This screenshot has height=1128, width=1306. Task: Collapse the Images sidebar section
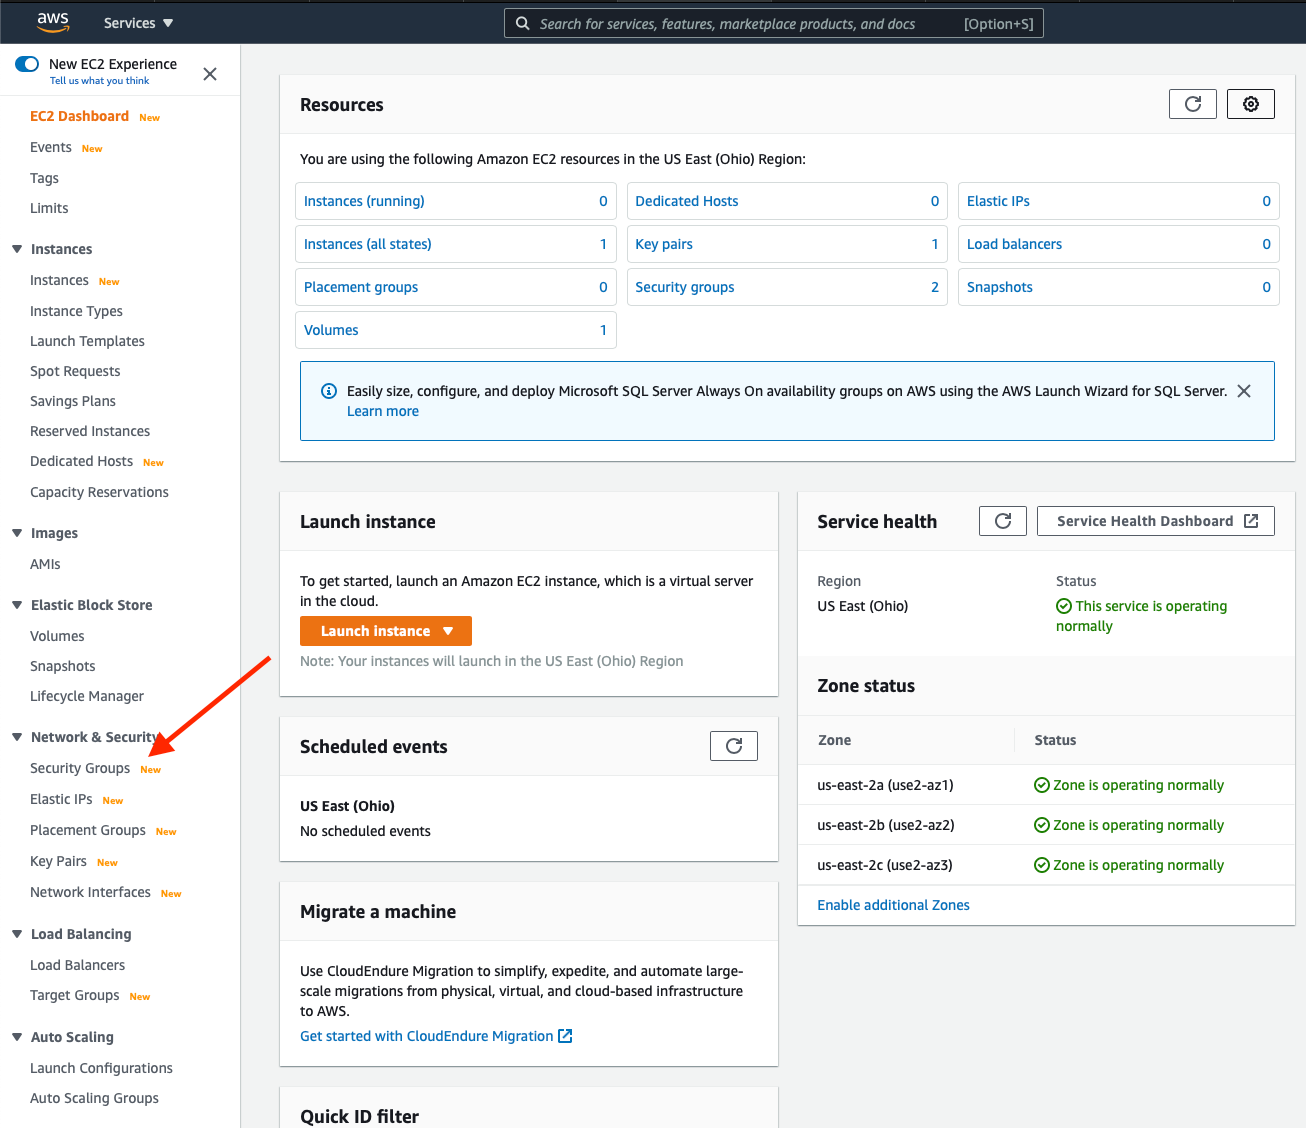click(x=17, y=533)
